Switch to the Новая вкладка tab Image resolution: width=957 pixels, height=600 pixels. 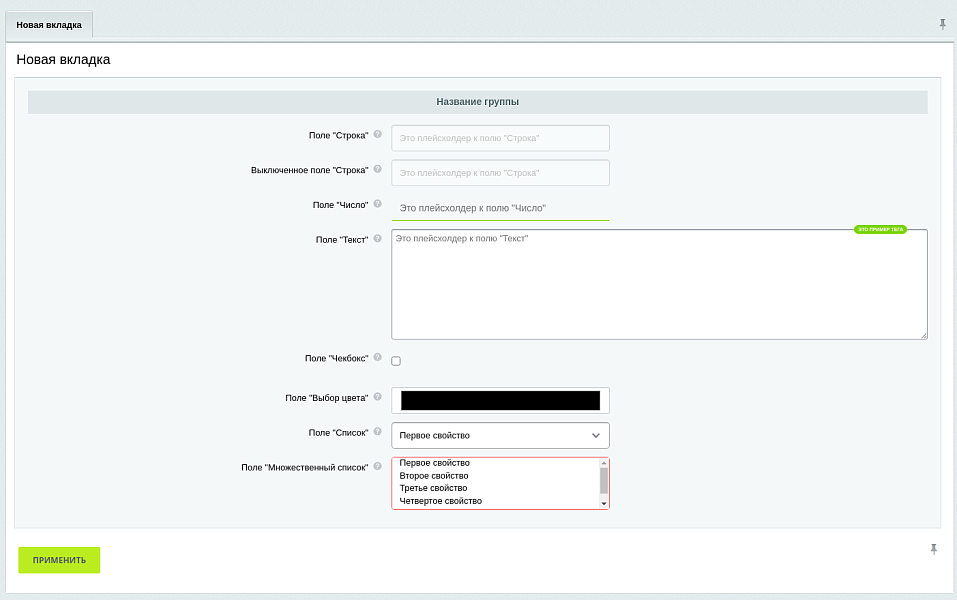(49, 25)
